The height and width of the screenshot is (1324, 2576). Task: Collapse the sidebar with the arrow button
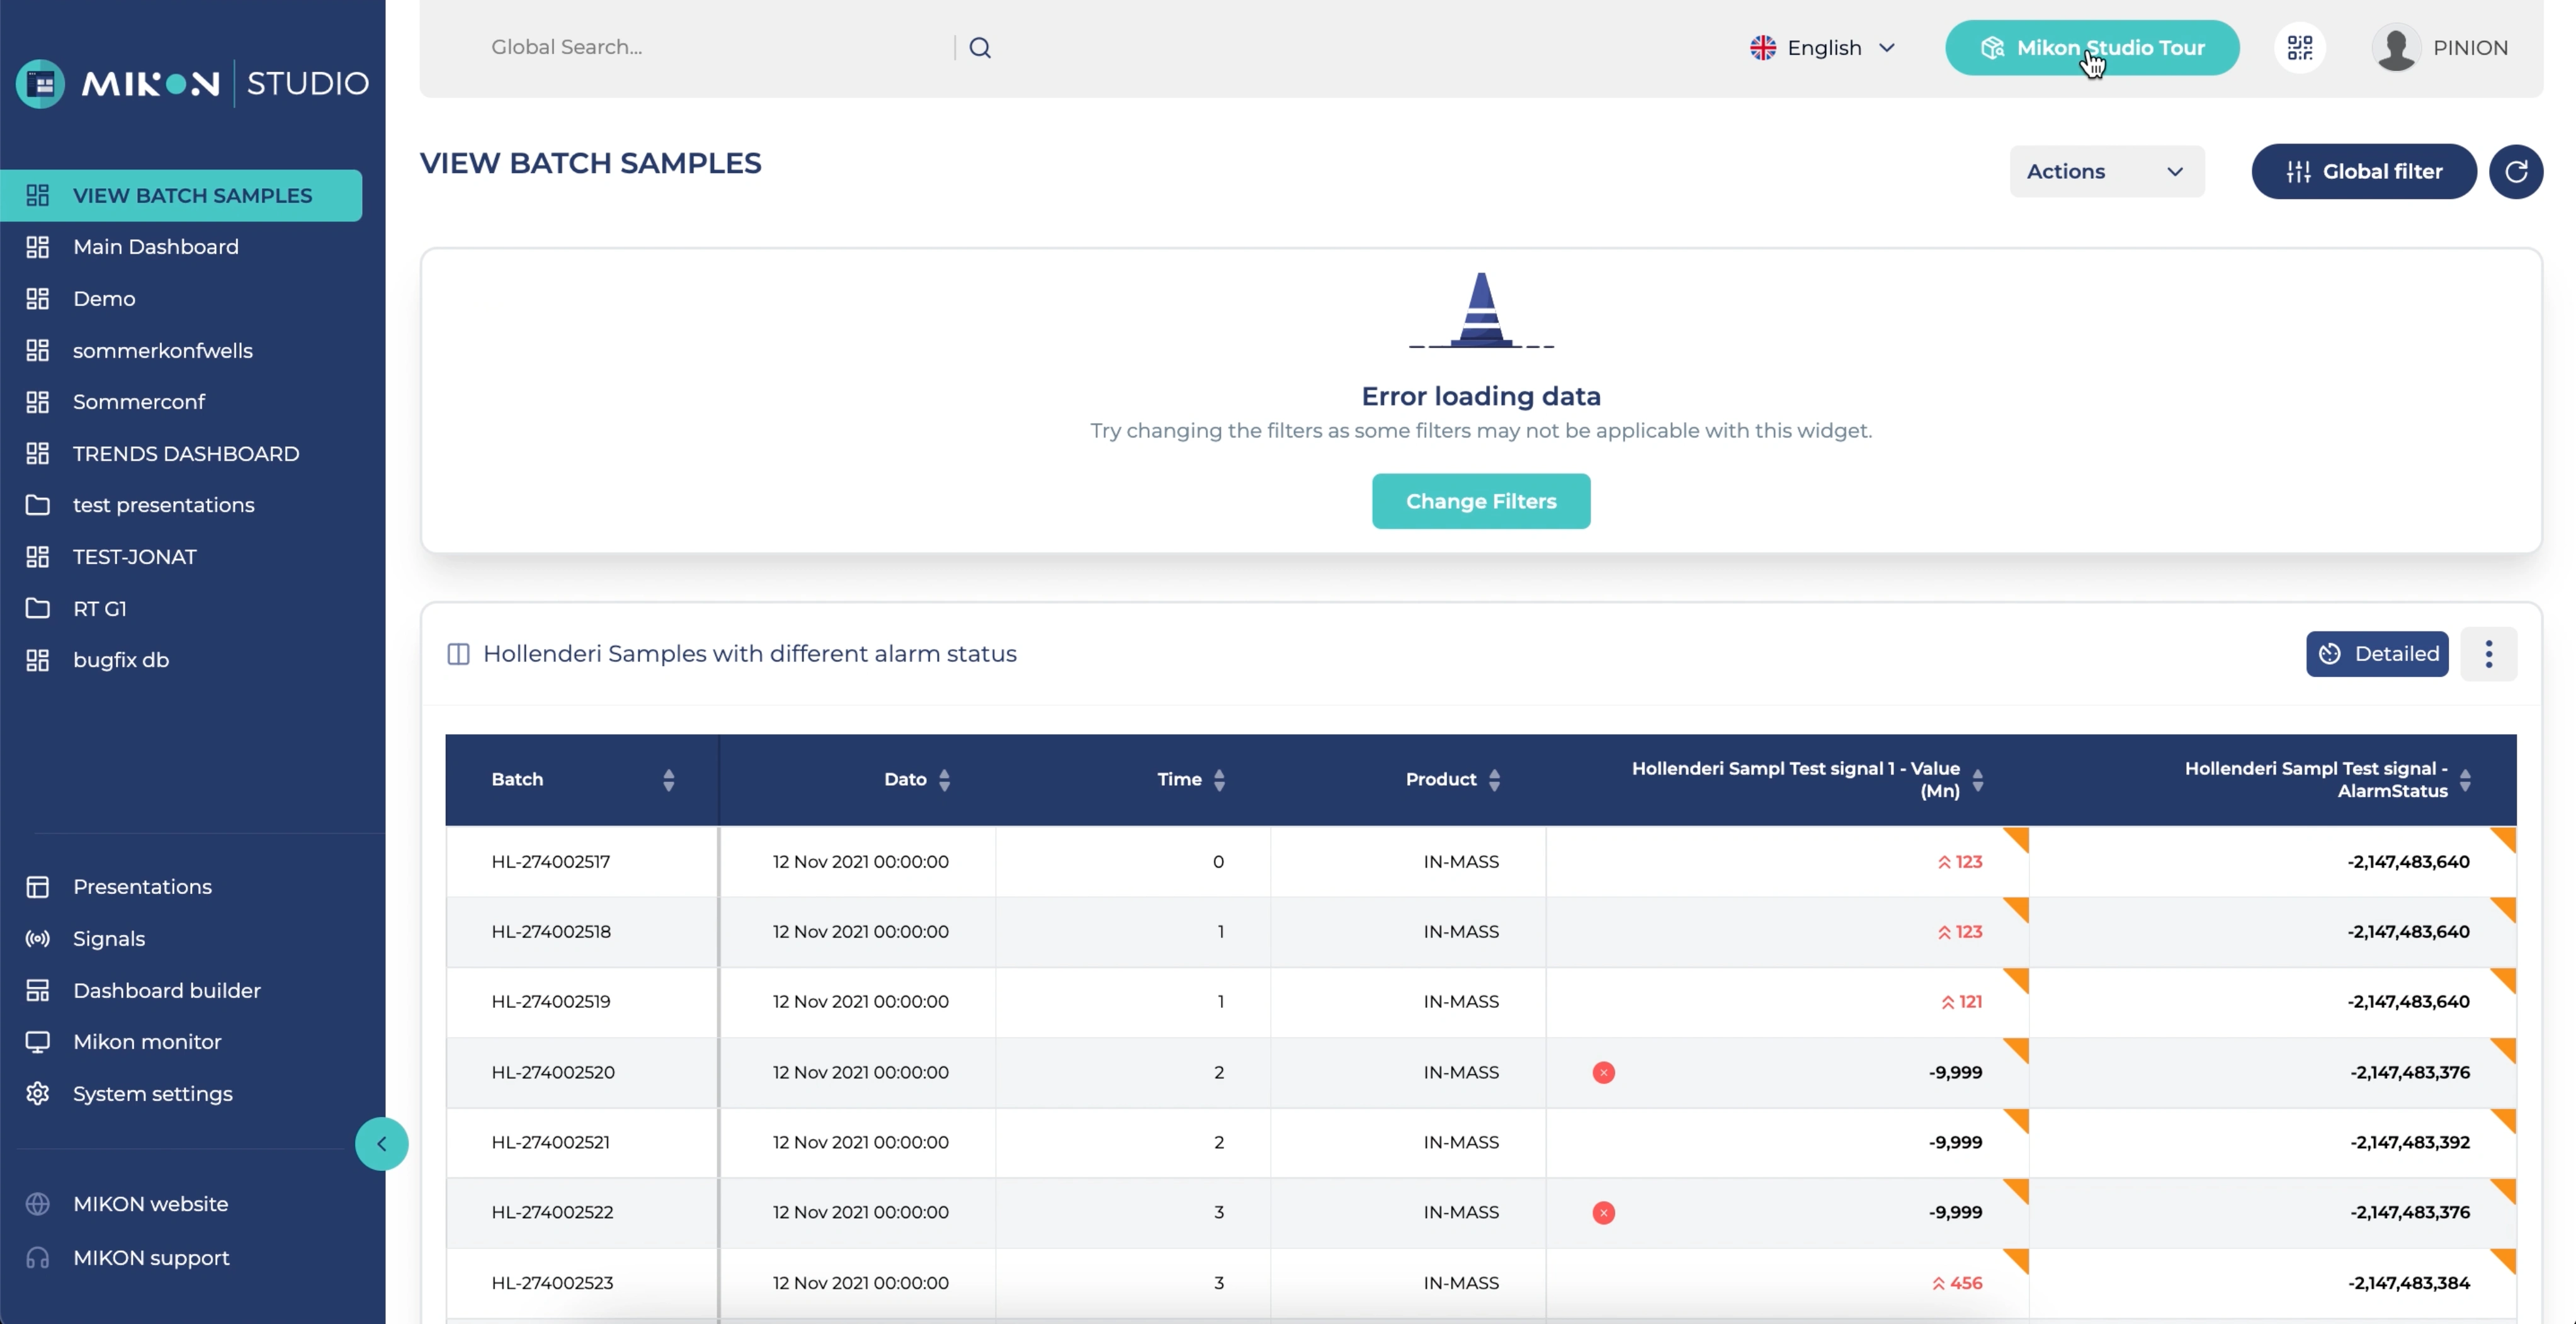coord(381,1144)
